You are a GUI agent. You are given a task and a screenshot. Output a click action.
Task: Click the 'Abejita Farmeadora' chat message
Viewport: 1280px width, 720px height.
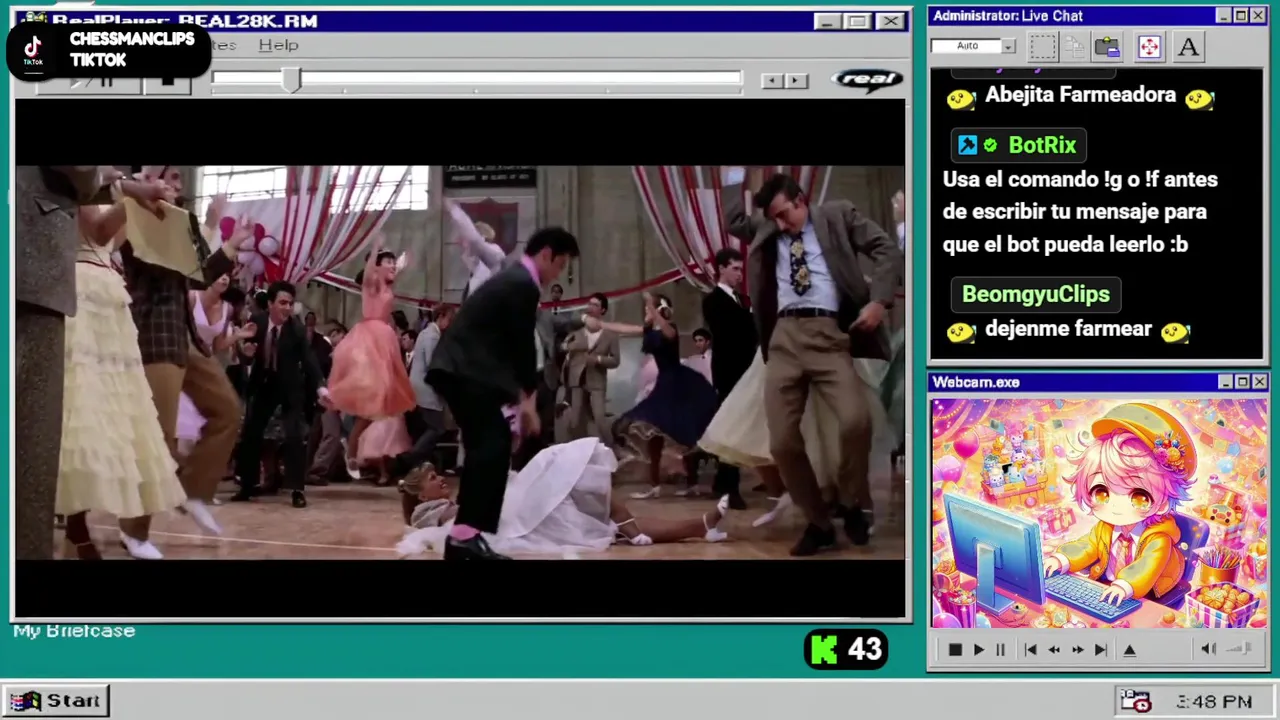(x=1080, y=95)
